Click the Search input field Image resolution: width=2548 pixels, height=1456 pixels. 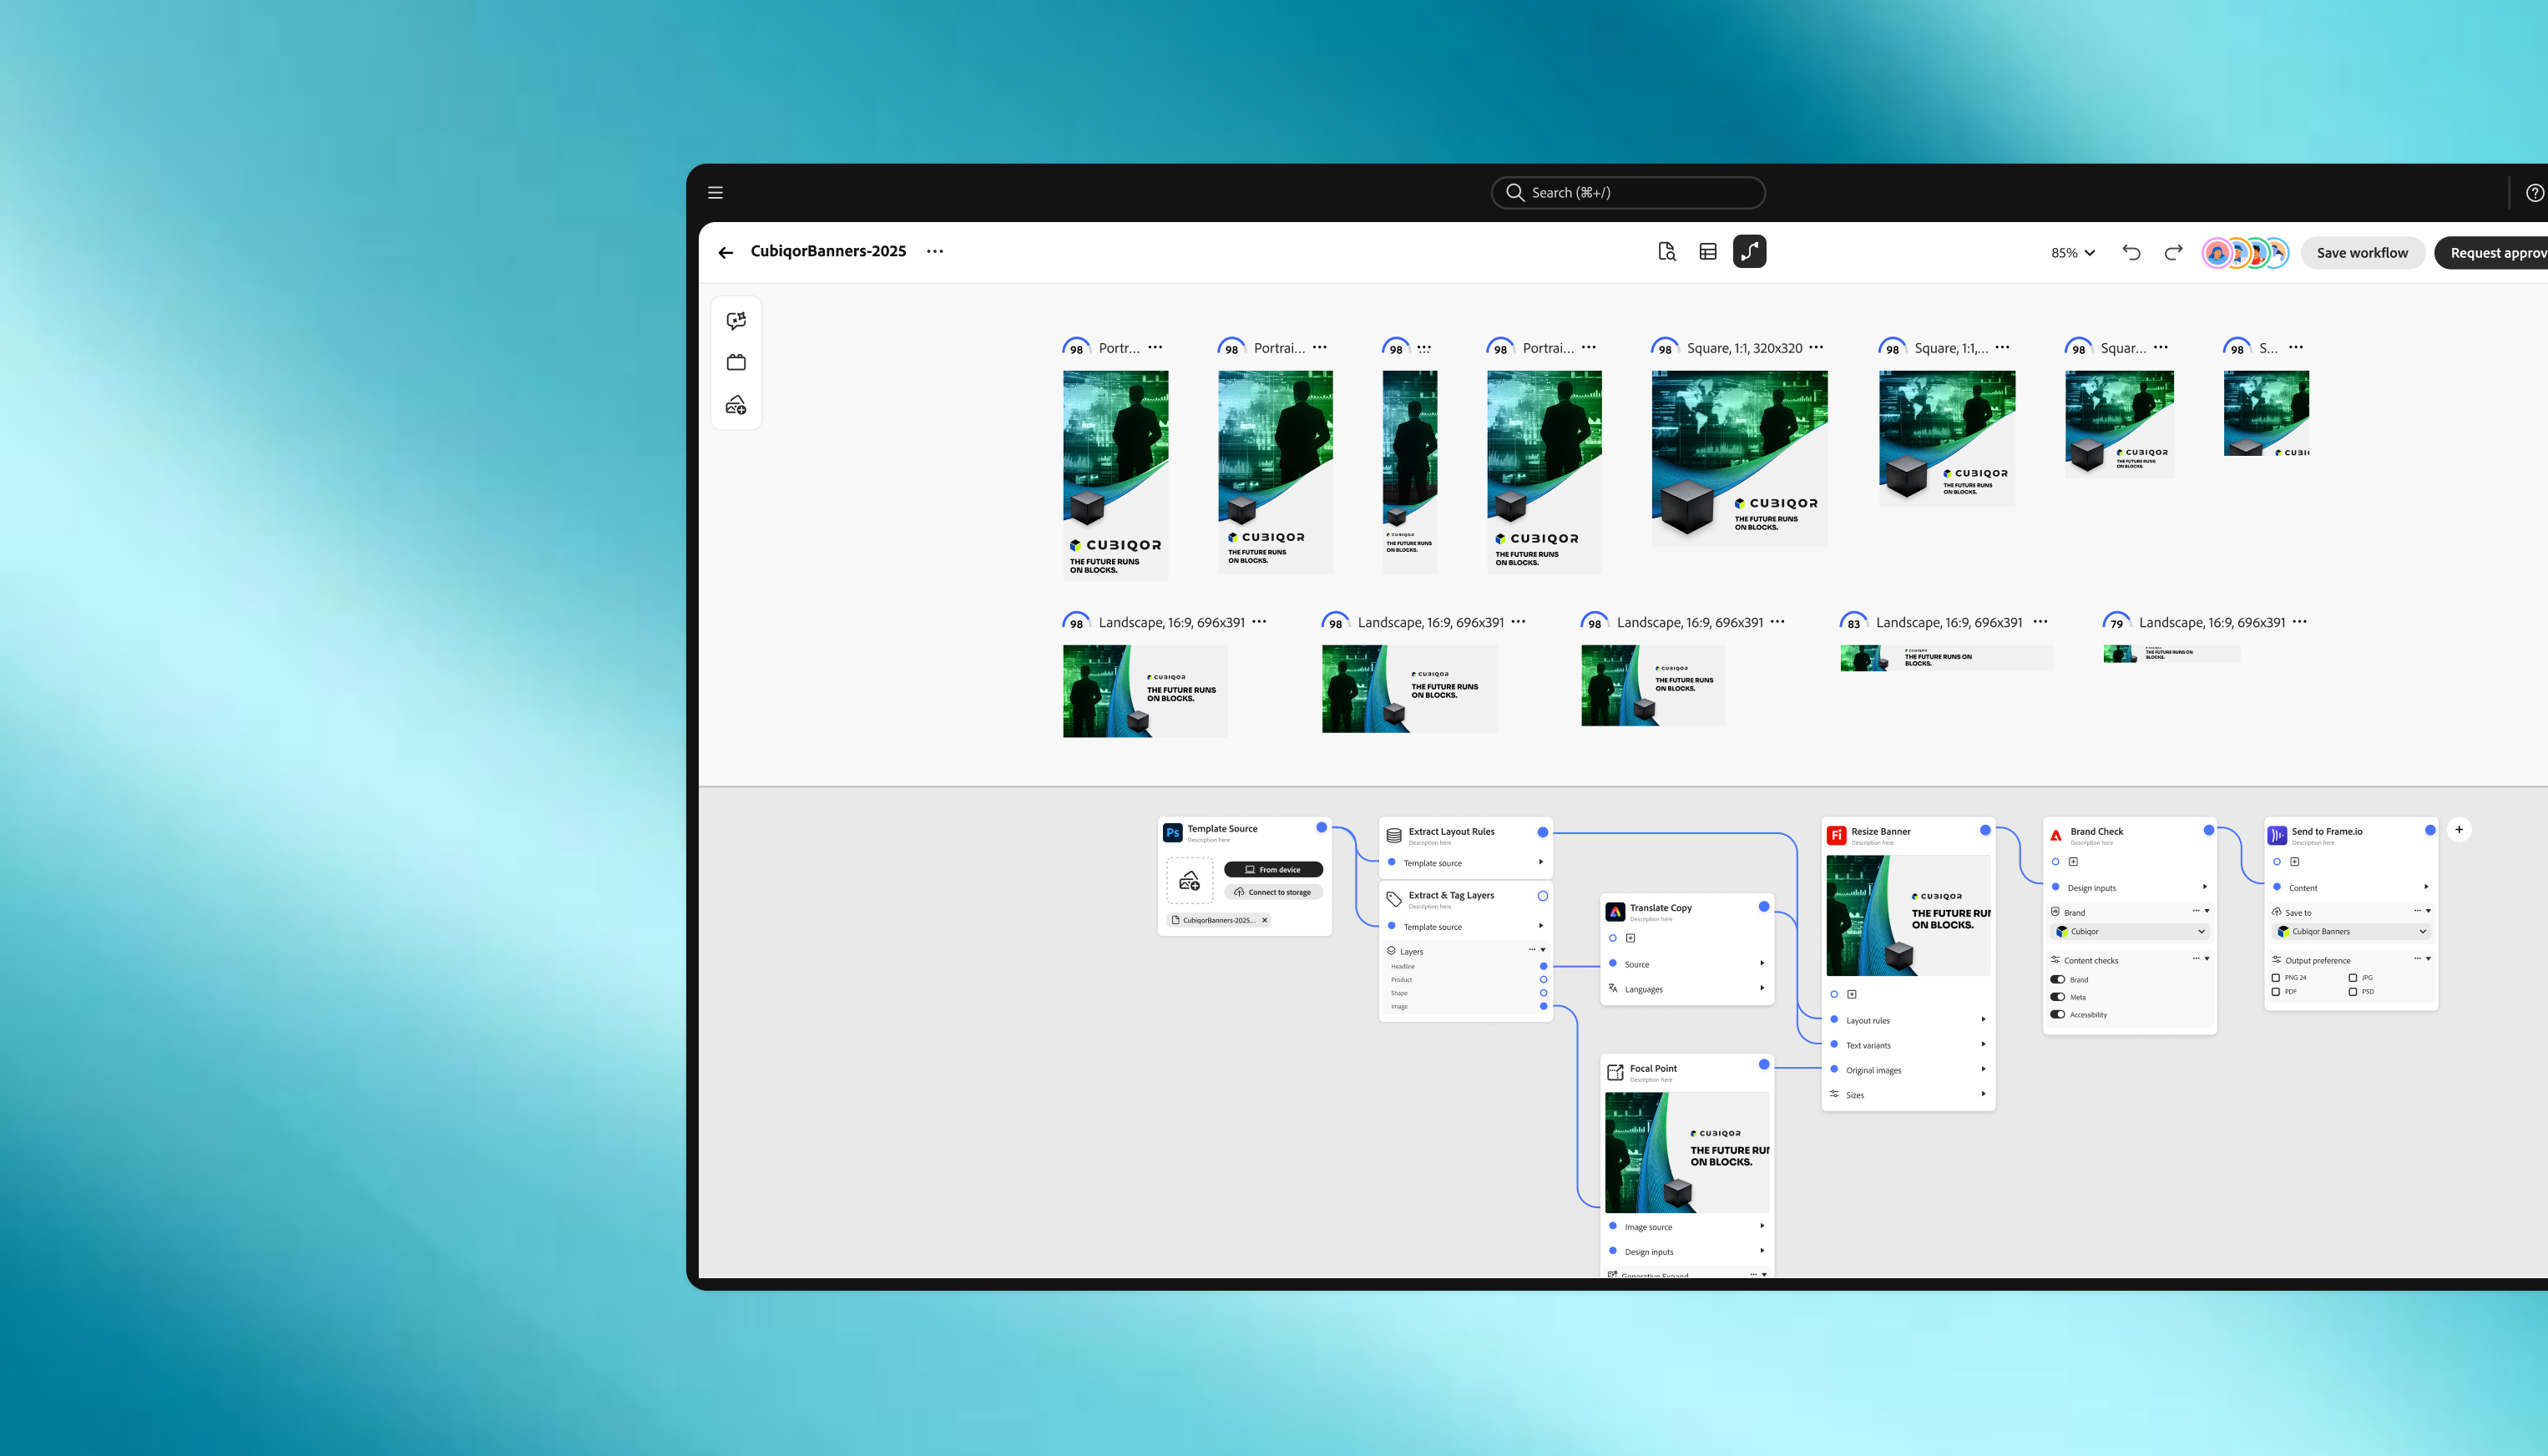(x=1628, y=193)
